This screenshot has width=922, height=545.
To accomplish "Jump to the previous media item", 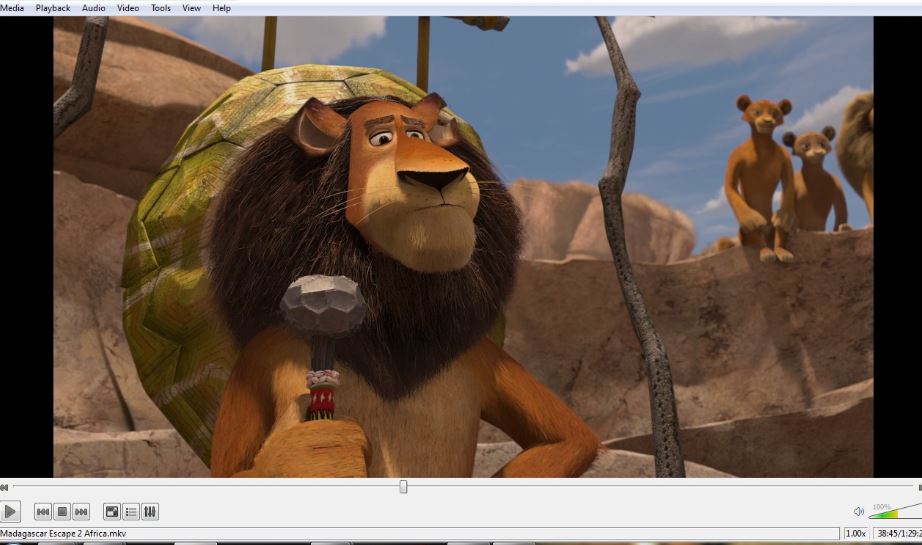I will point(43,512).
